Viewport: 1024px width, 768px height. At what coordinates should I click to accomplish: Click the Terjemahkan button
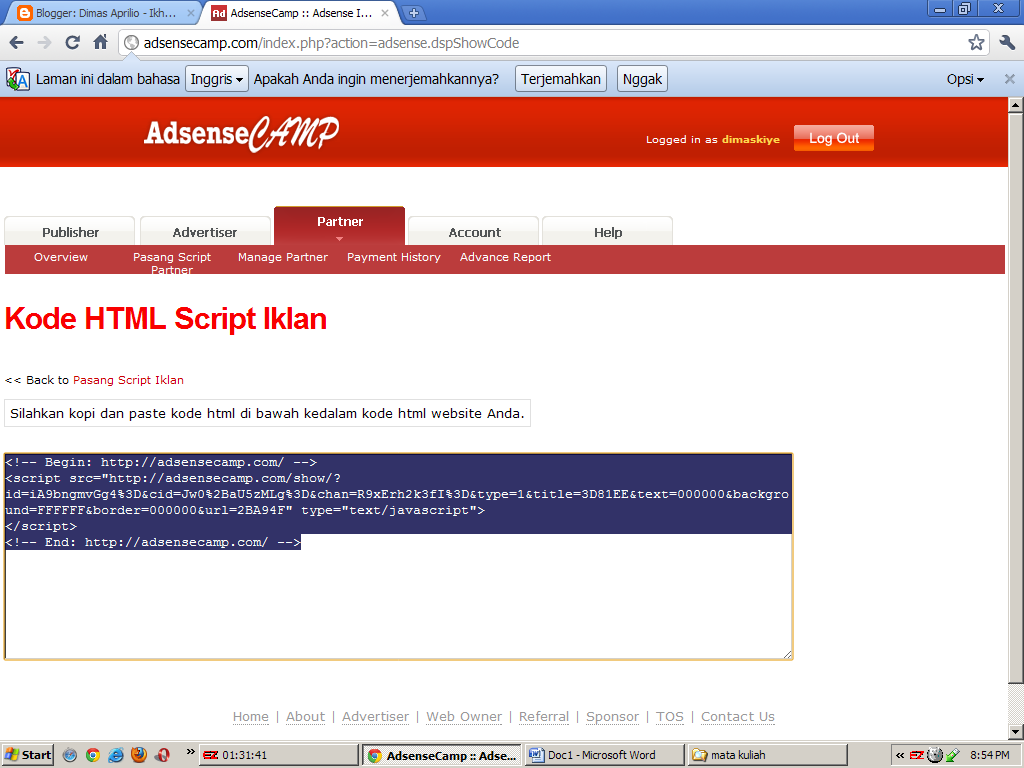[561, 79]
